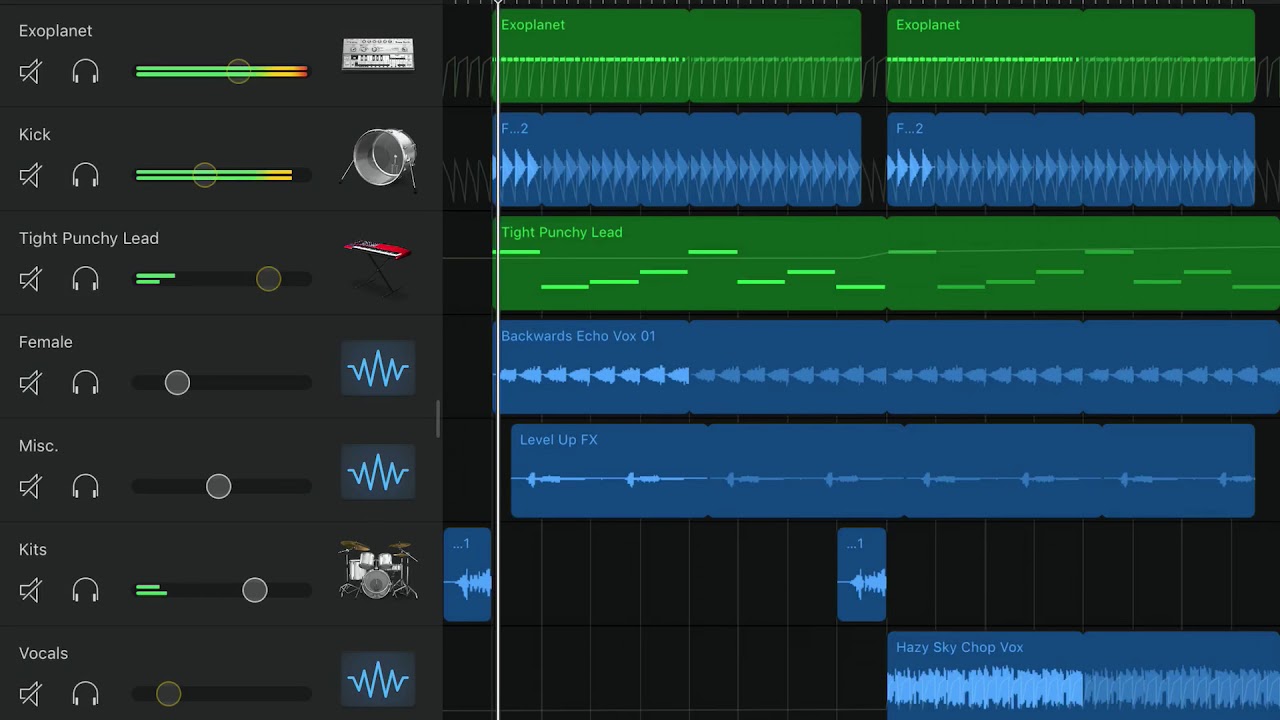The image size is (1280, 720).
Task: Select the Misc. track name
Action: 39,446
